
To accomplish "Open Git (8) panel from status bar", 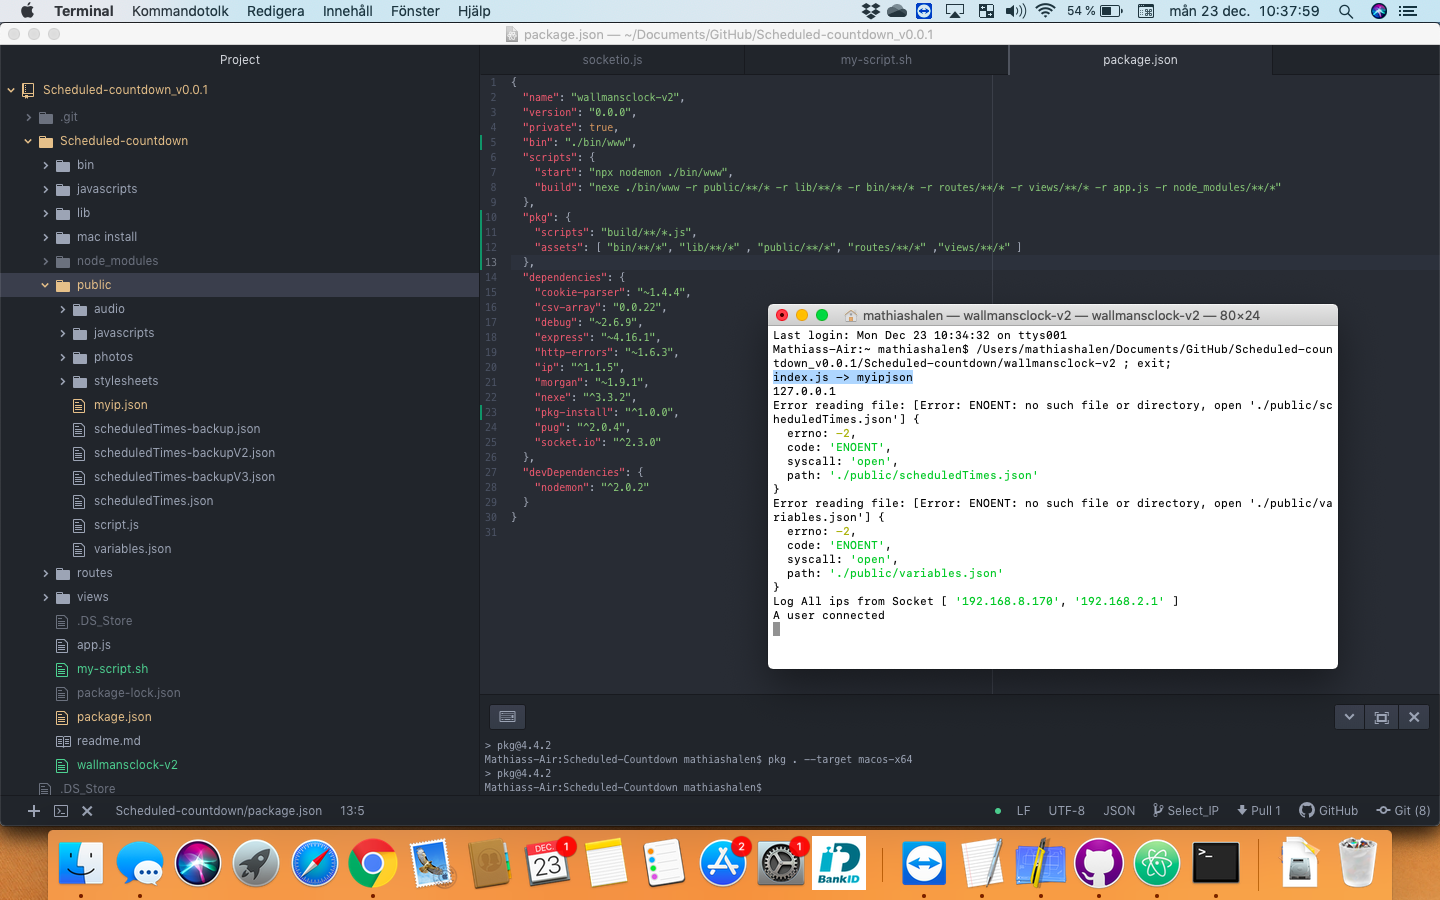I will coord(1404,811).
